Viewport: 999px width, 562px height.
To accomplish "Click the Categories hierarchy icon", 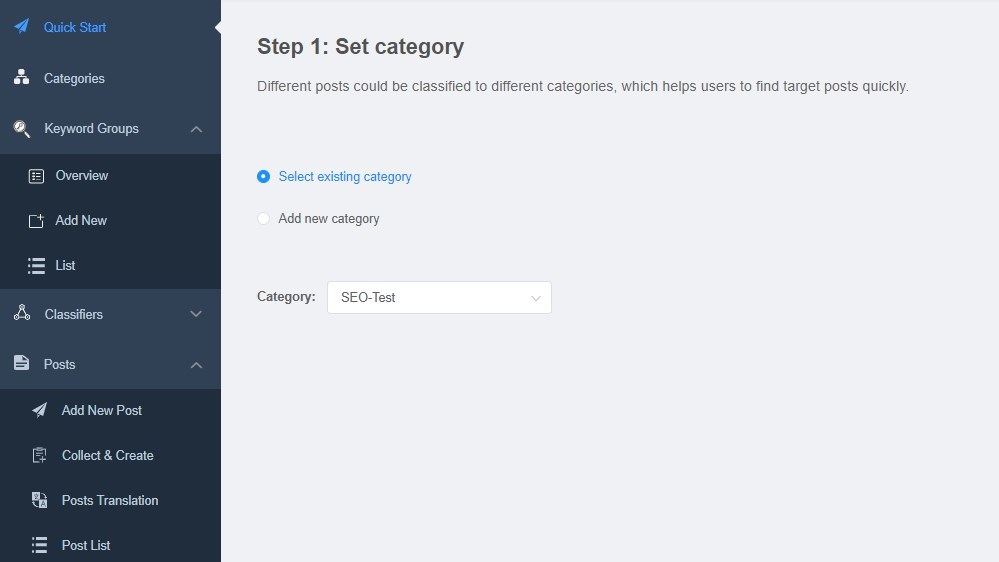I will point(22,77).
